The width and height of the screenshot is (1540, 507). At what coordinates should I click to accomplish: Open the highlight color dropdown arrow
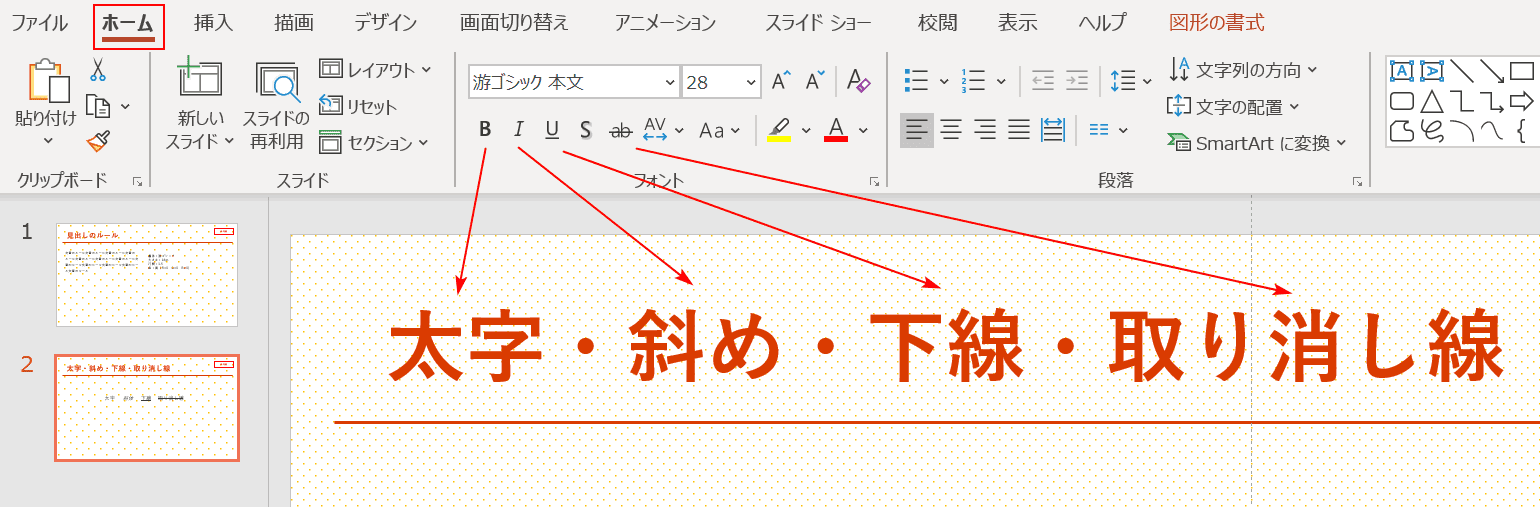click(807, 130)
